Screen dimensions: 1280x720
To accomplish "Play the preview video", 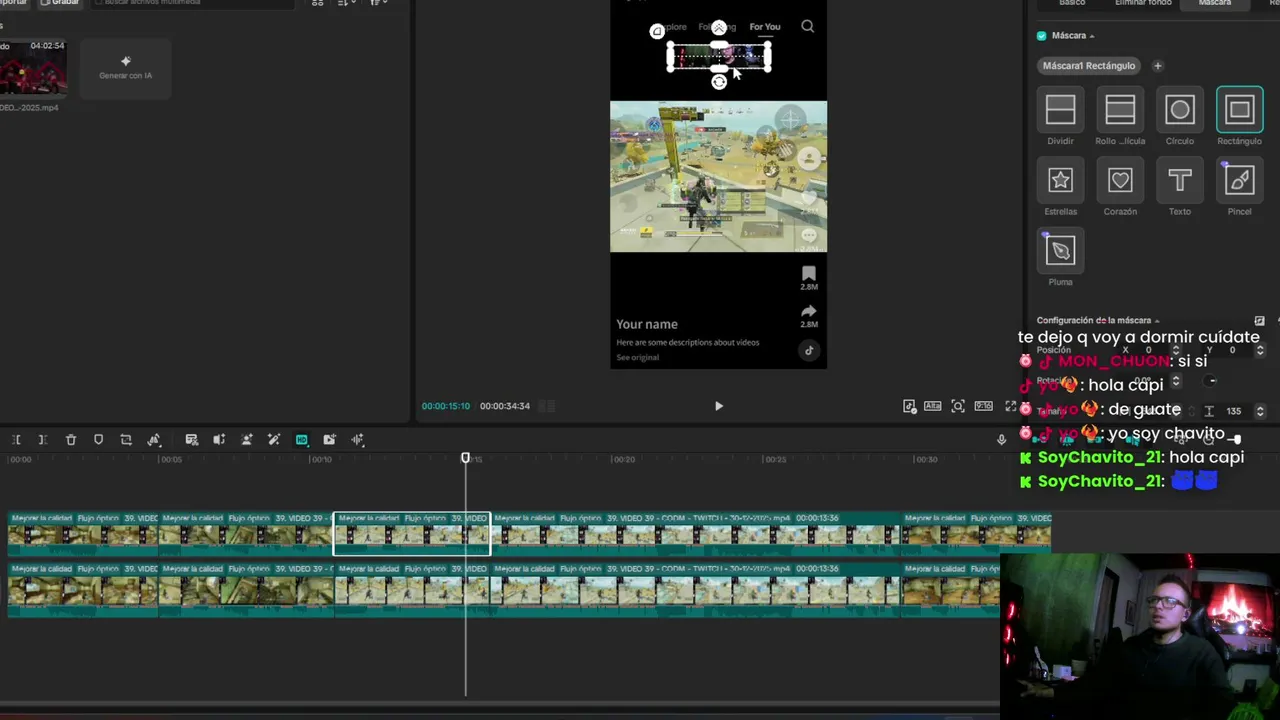I will coord(718,406).
